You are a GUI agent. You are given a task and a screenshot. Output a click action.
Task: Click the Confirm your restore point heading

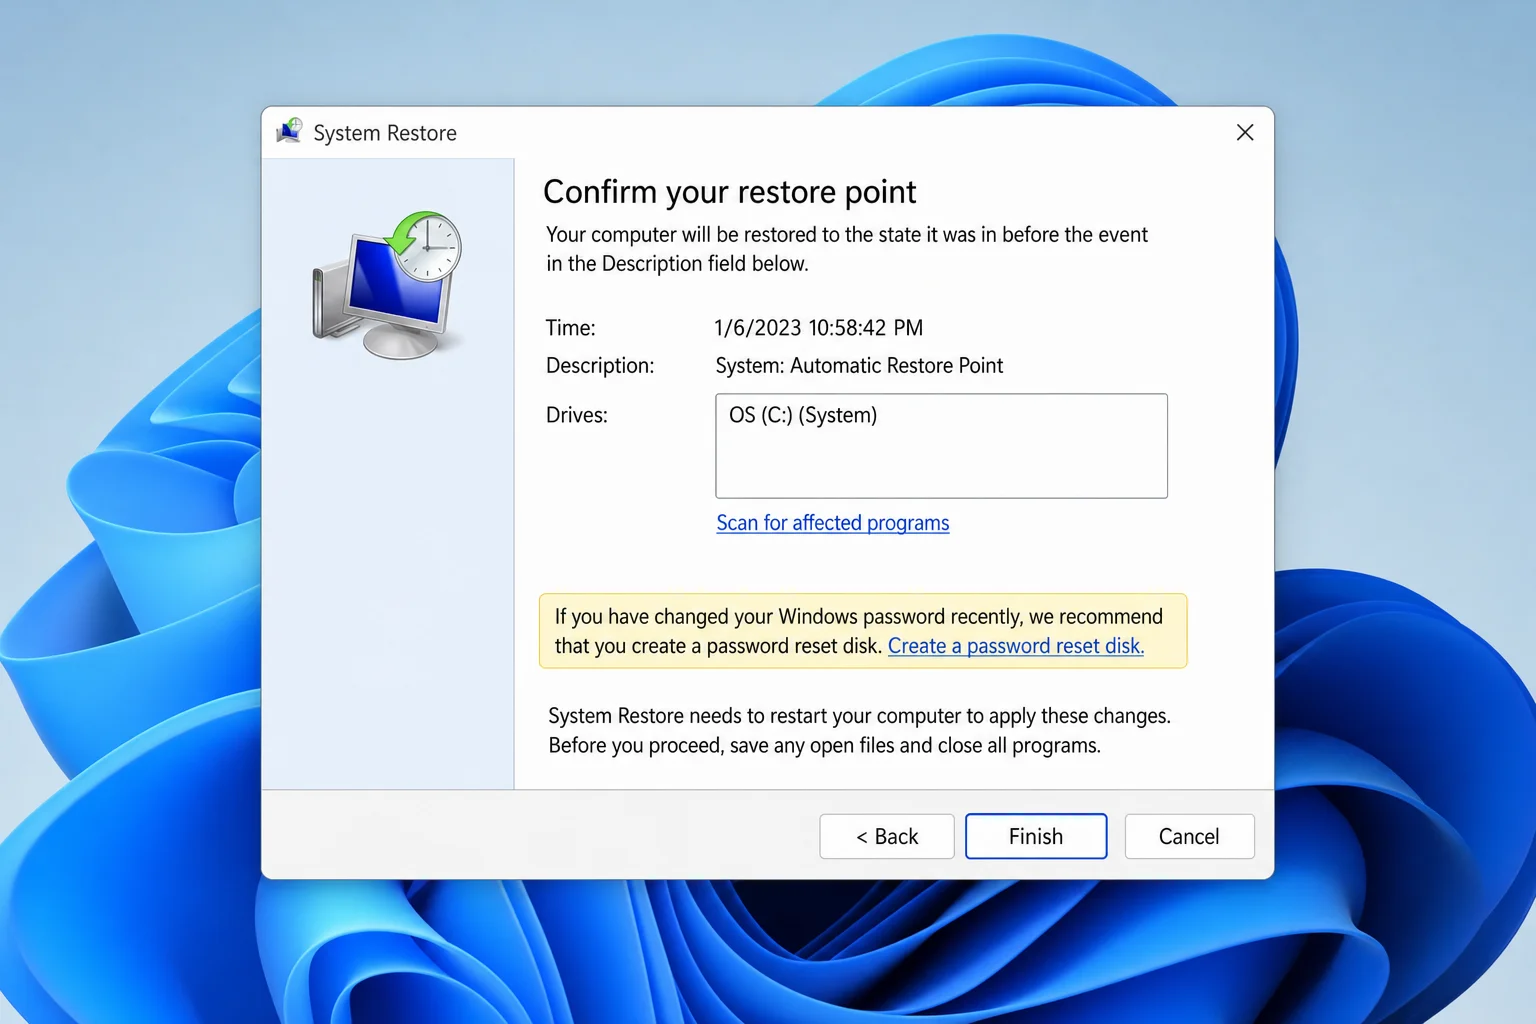[729, 192]
